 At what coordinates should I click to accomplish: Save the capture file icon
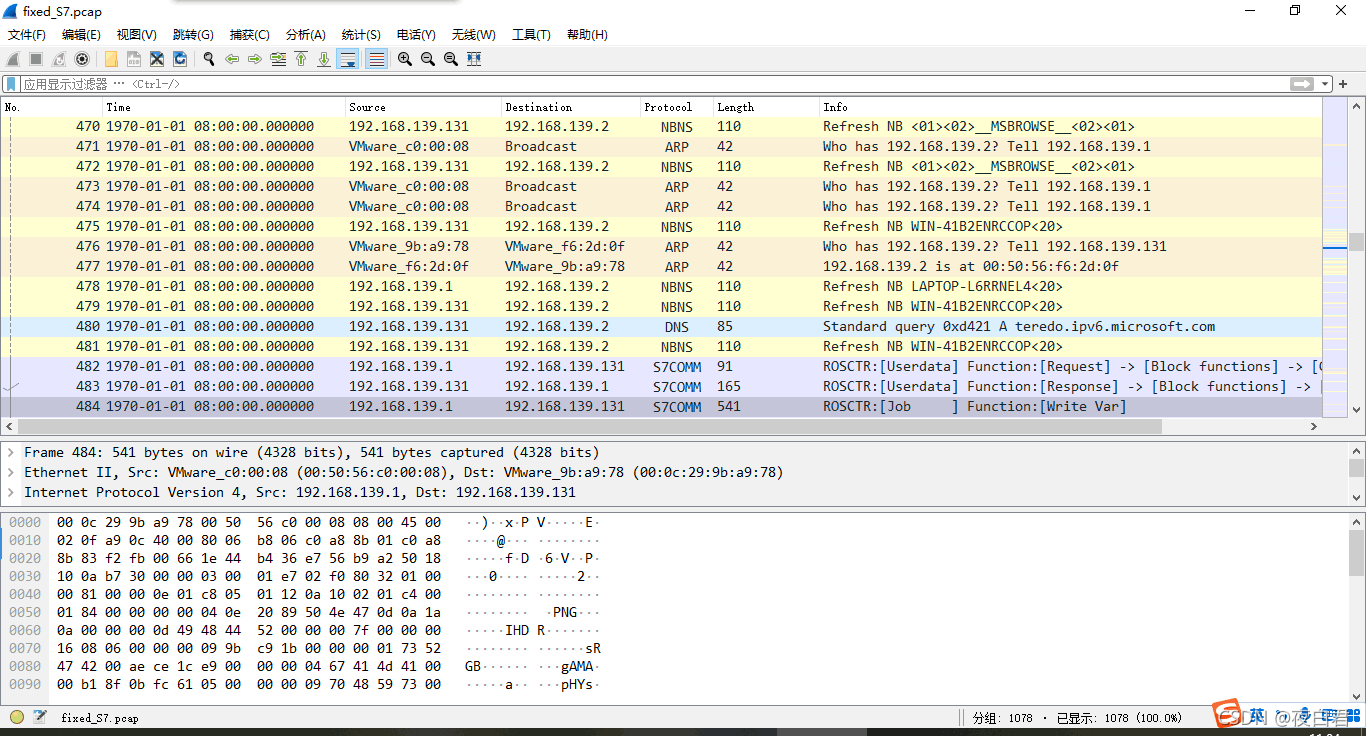click(134, 59)
